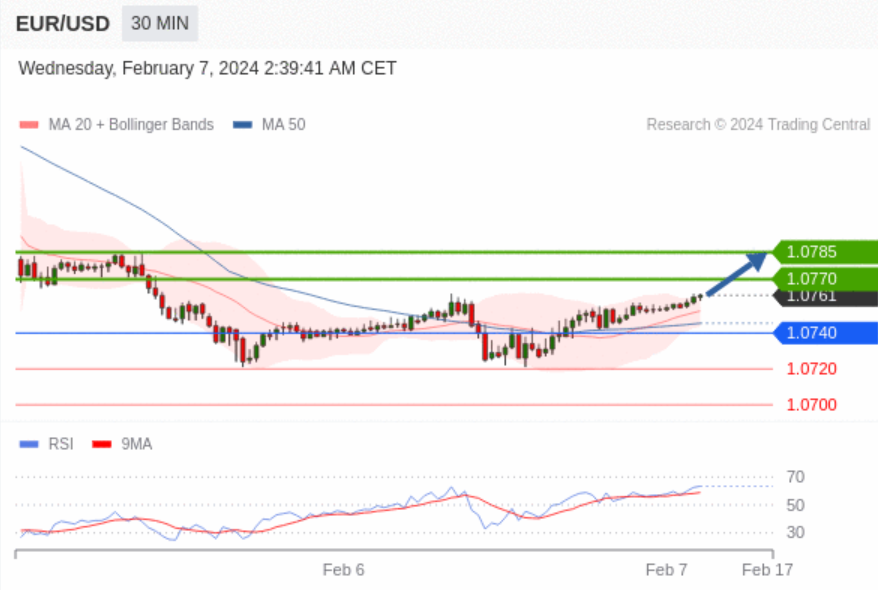Image resolution: width=878 pixels, height=590 pixels.
Task: Select the 1.0740 blue pivot label
Action: click(825, 333)
